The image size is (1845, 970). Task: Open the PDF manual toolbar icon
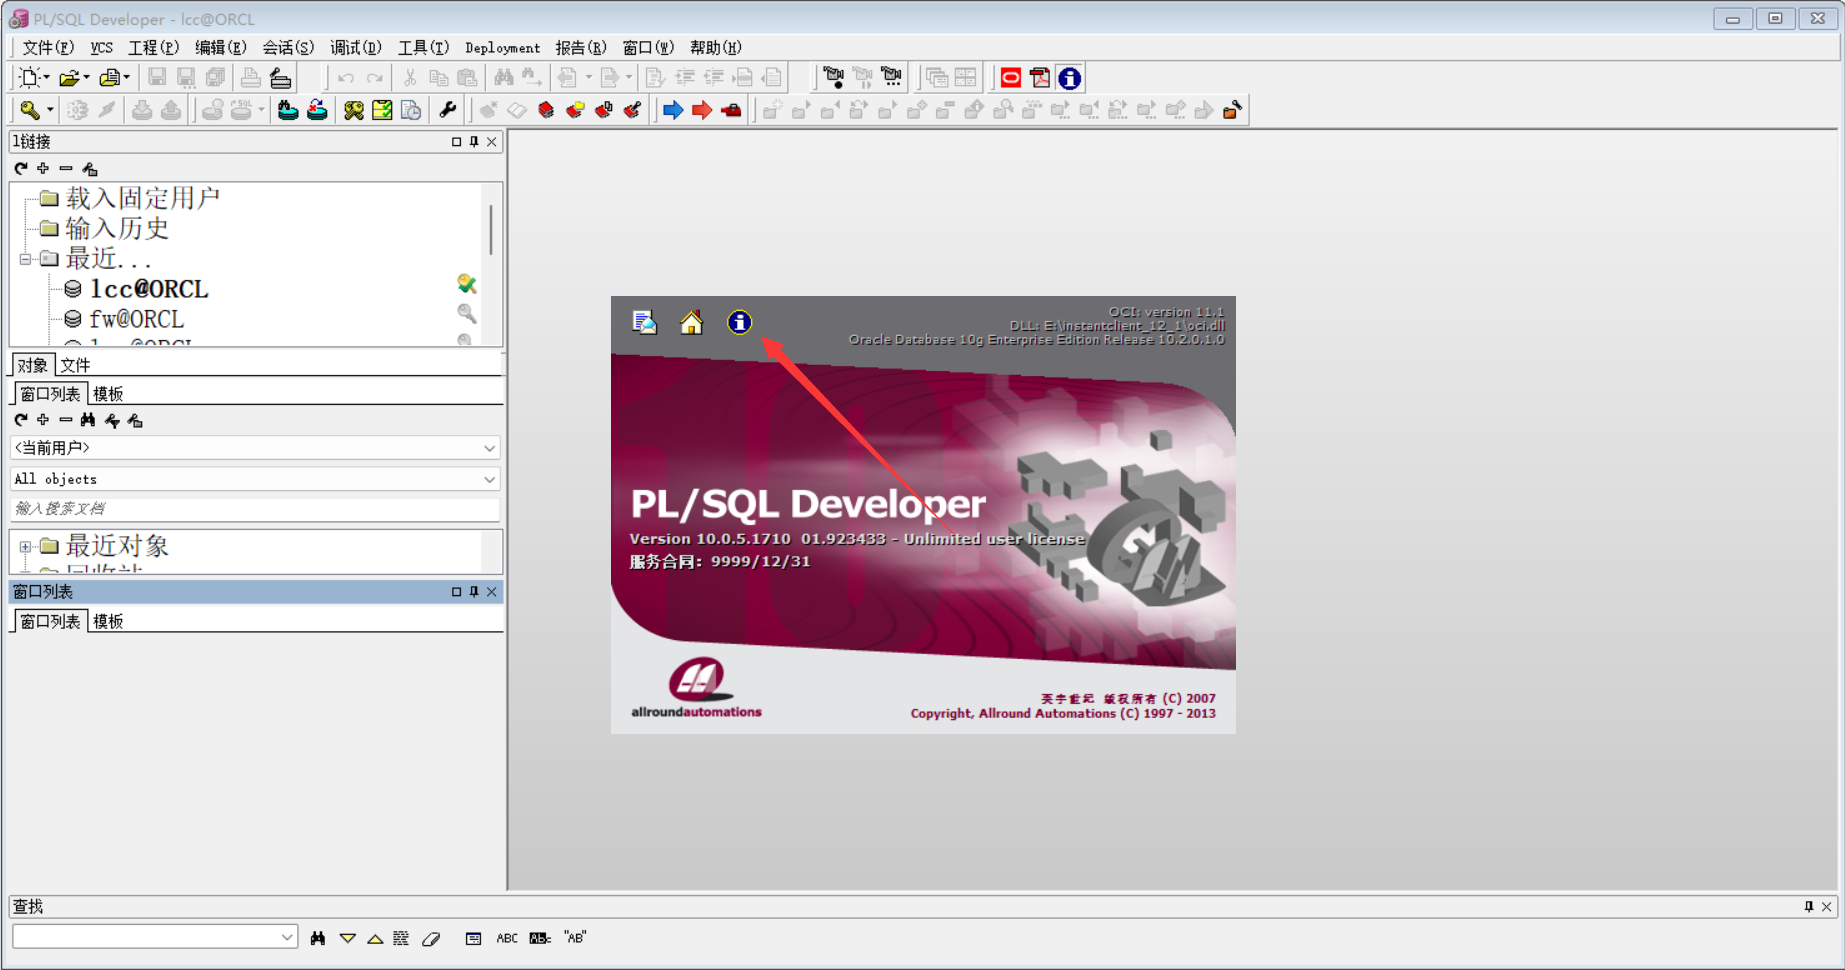pyautogui.click(x=1040, y=77)
